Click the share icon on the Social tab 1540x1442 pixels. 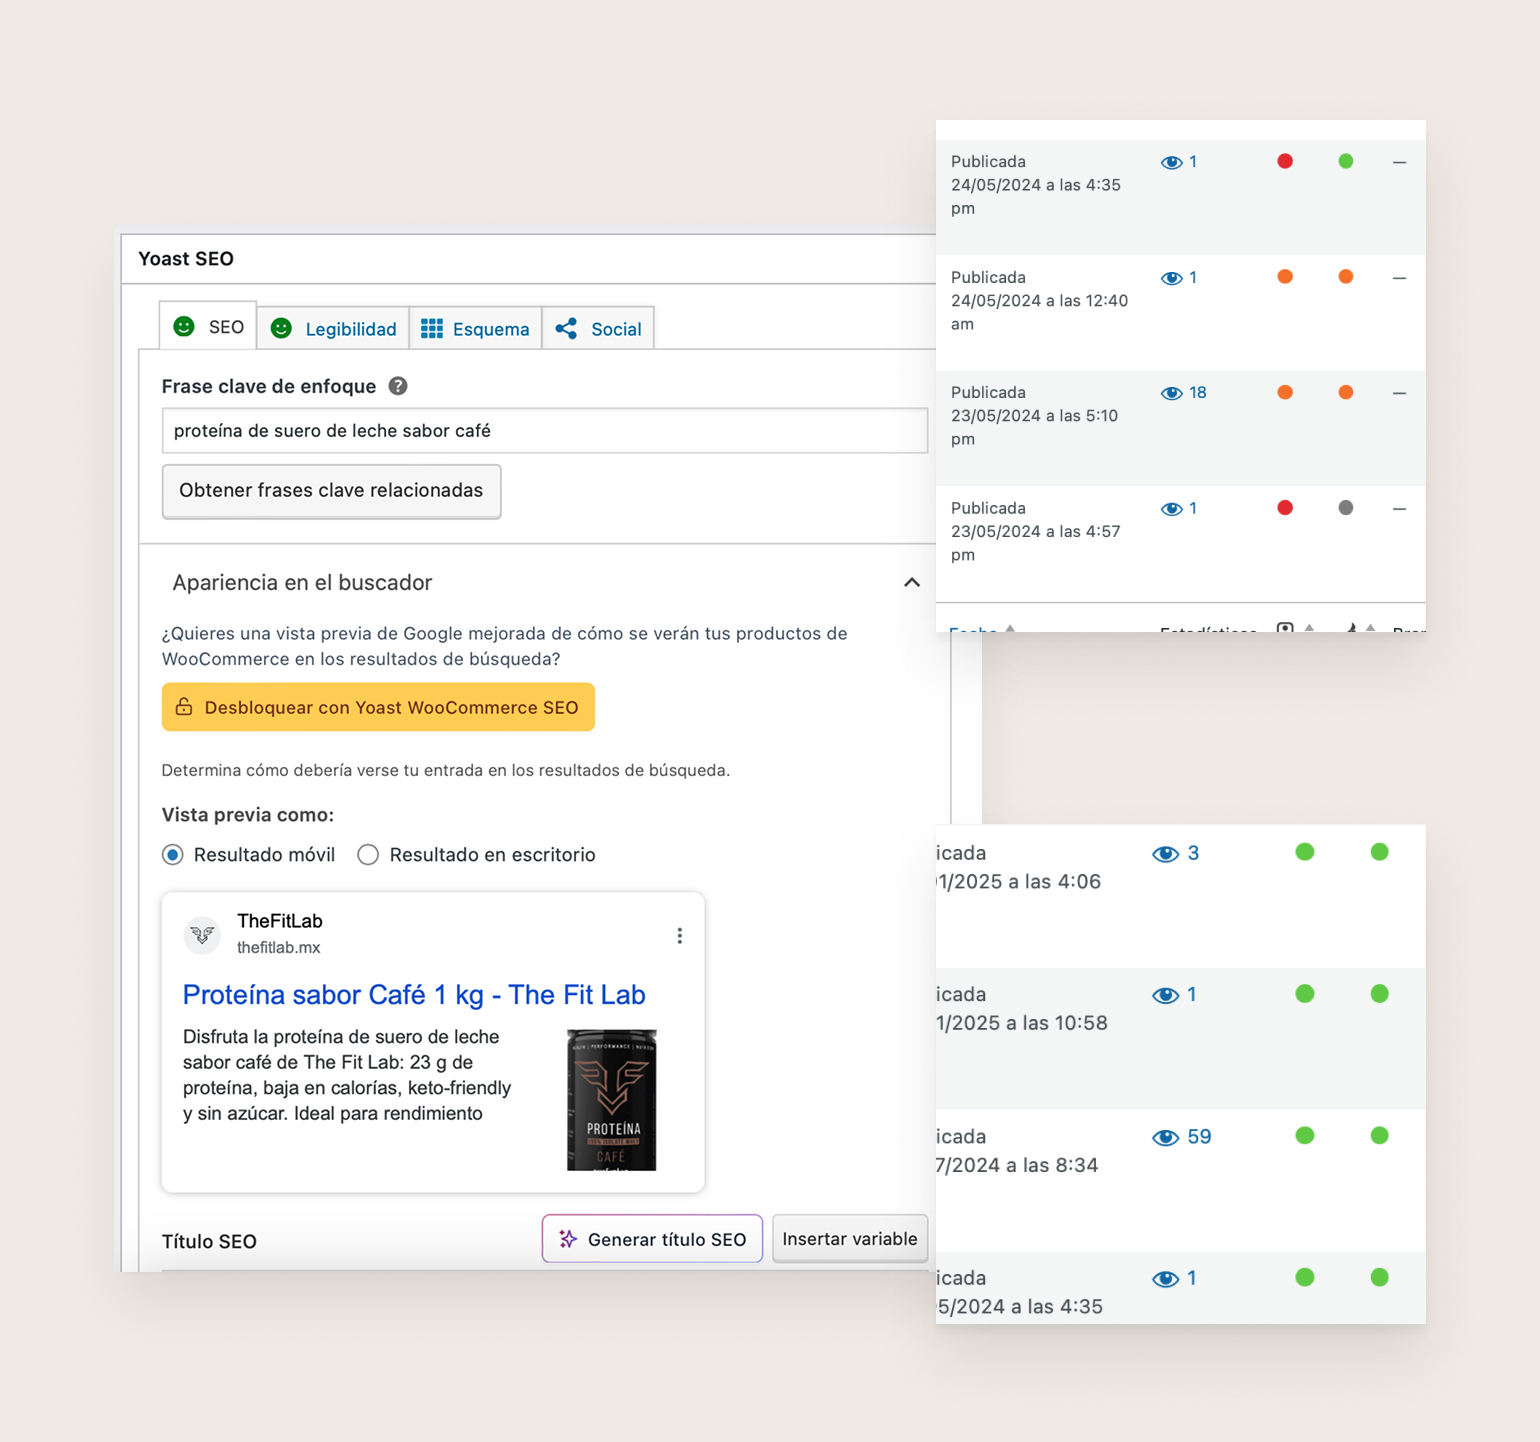(x=566, y=327)
